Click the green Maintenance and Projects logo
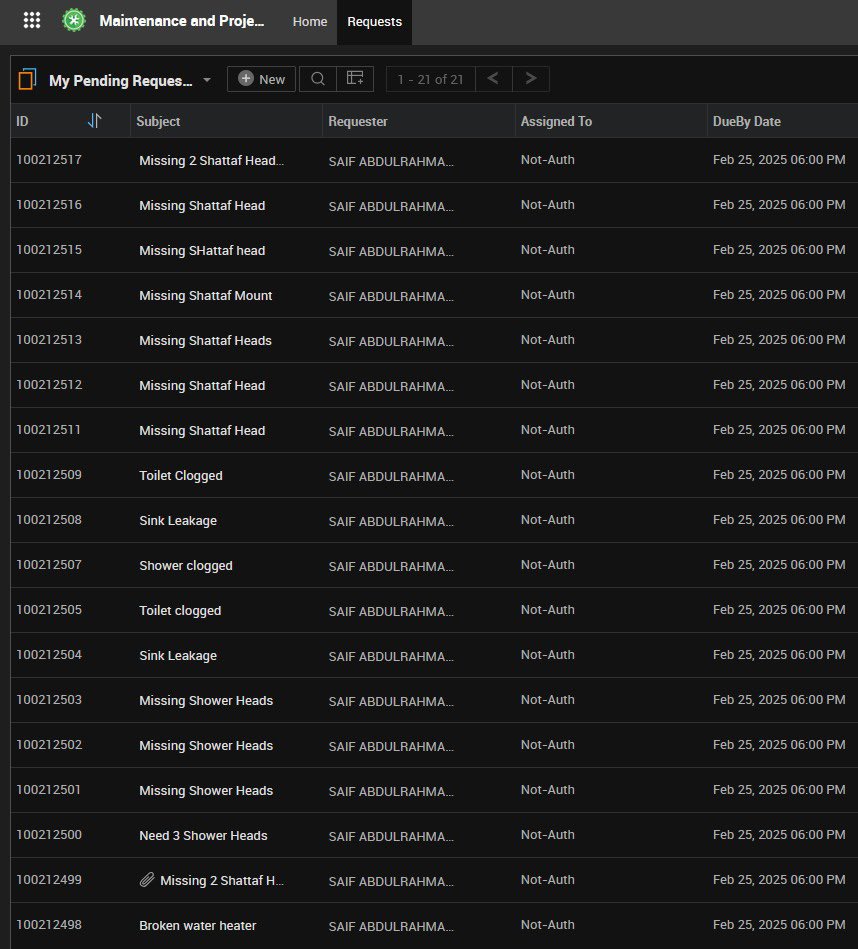Screen dimensions: 858x949 click(x=74, y=21)
